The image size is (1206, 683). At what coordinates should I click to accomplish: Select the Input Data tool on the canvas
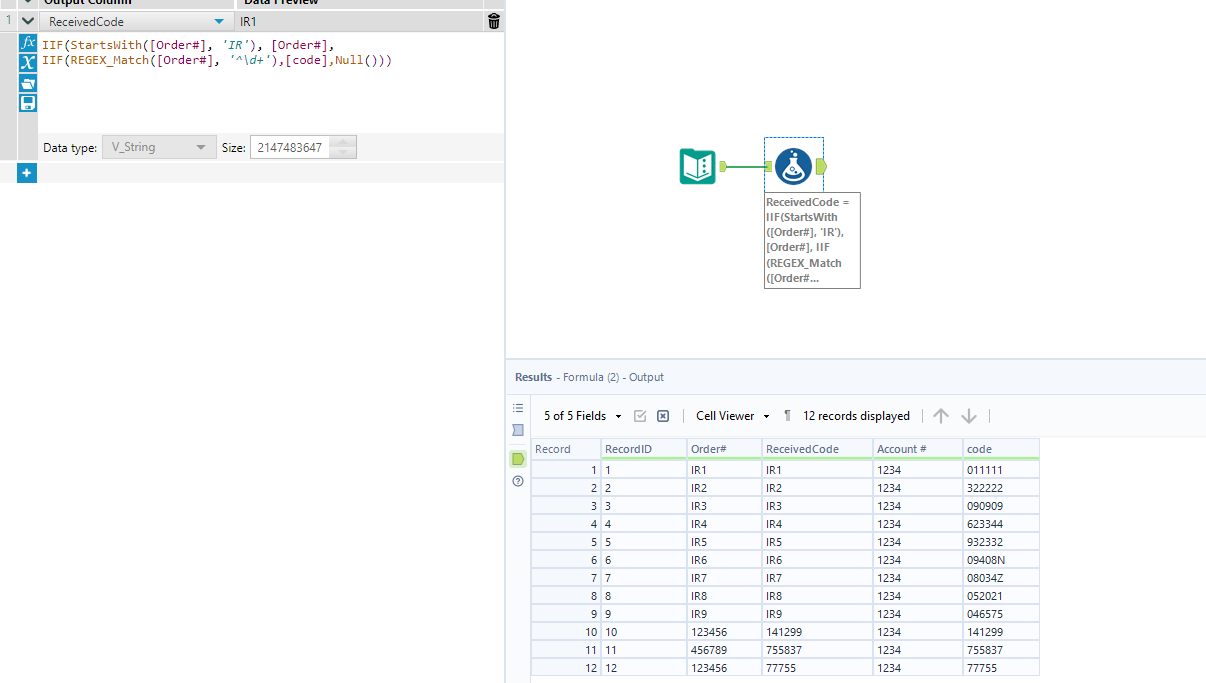pos(696,166)
